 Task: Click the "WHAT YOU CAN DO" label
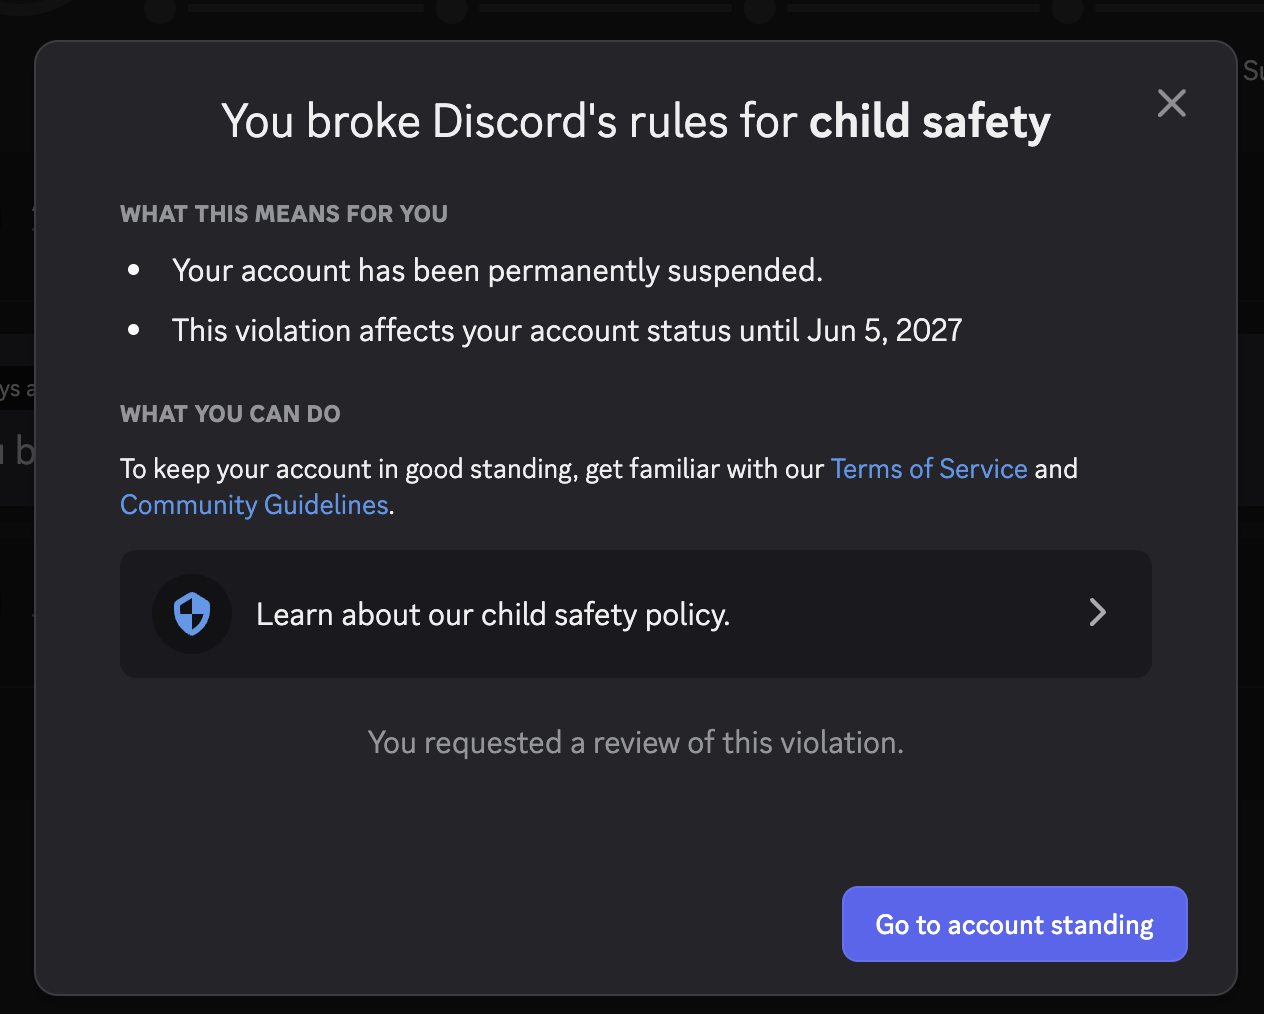coord(230,414)
